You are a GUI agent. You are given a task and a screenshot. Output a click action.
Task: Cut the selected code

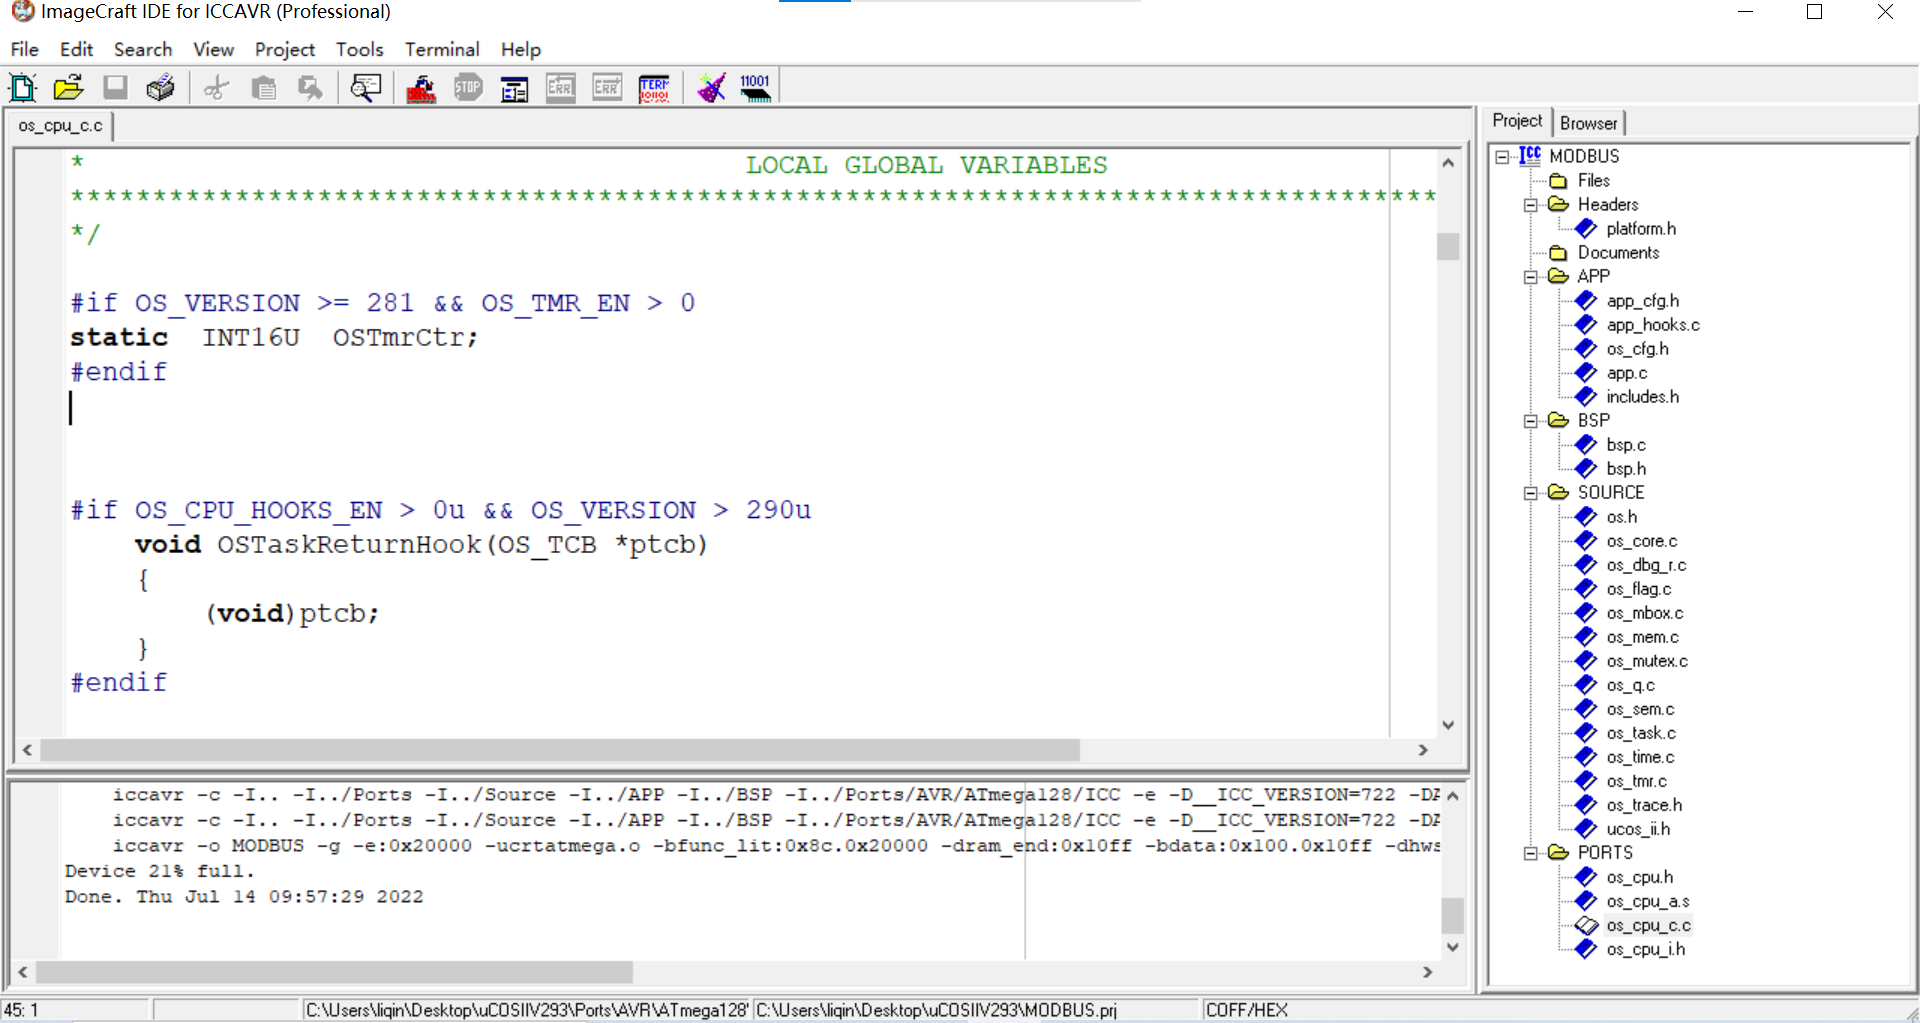(215, 88)
